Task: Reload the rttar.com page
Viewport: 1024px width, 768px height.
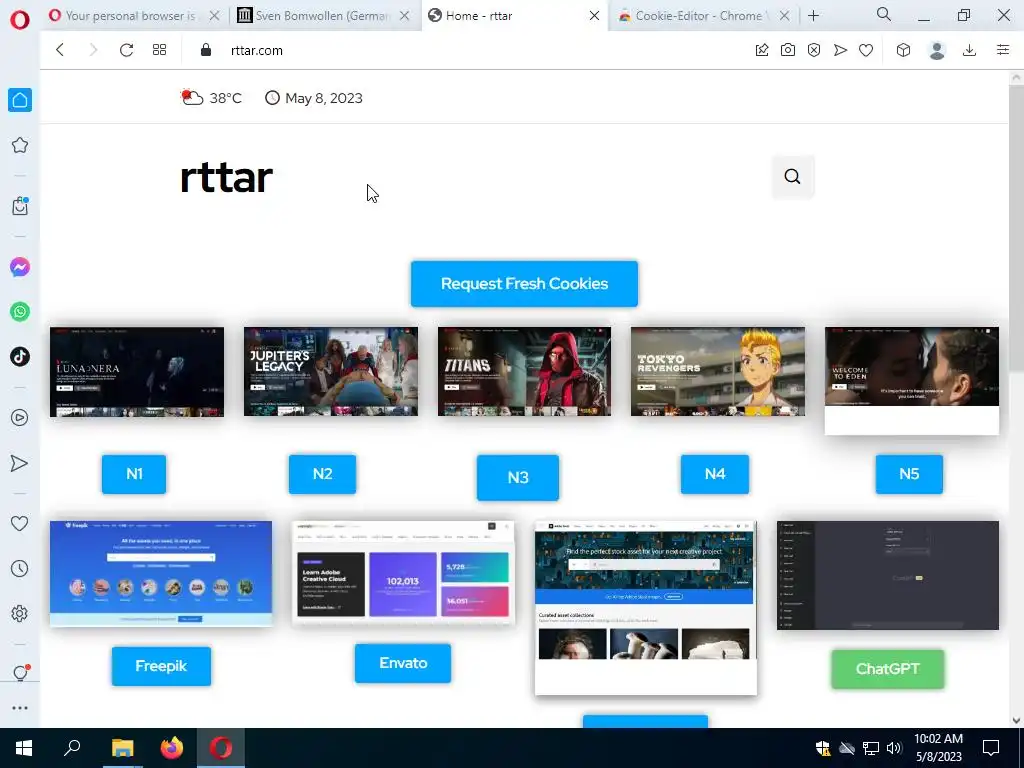Action: (x=126, y=50)
